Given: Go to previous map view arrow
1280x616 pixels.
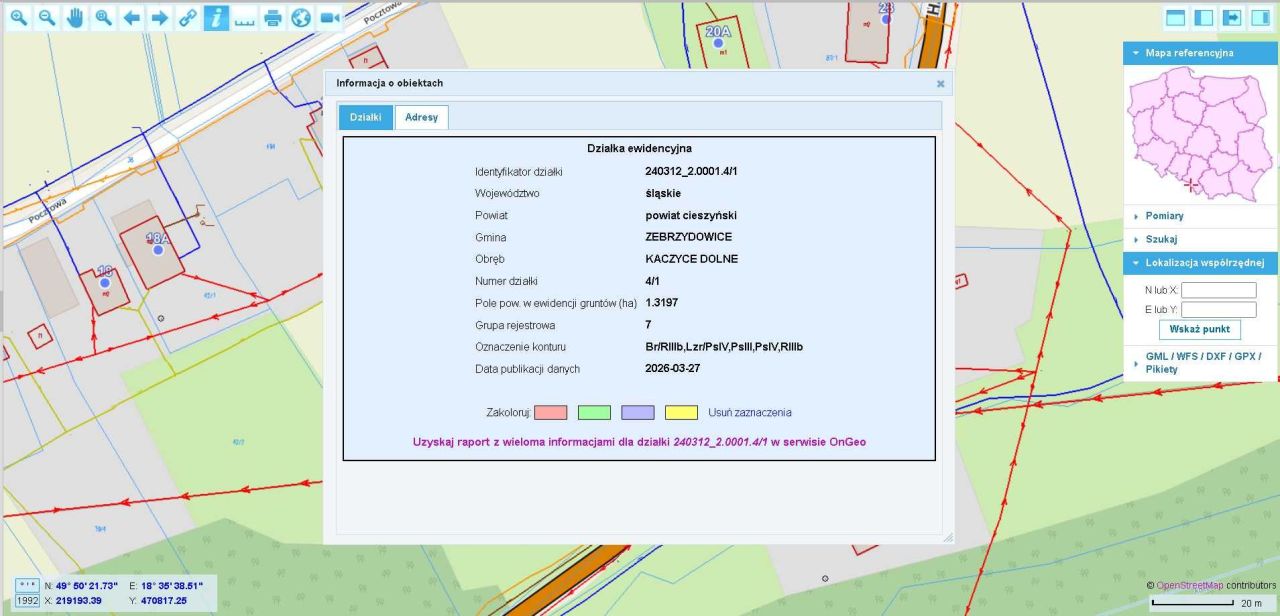Looking at the screenshot, I should 131,18.
